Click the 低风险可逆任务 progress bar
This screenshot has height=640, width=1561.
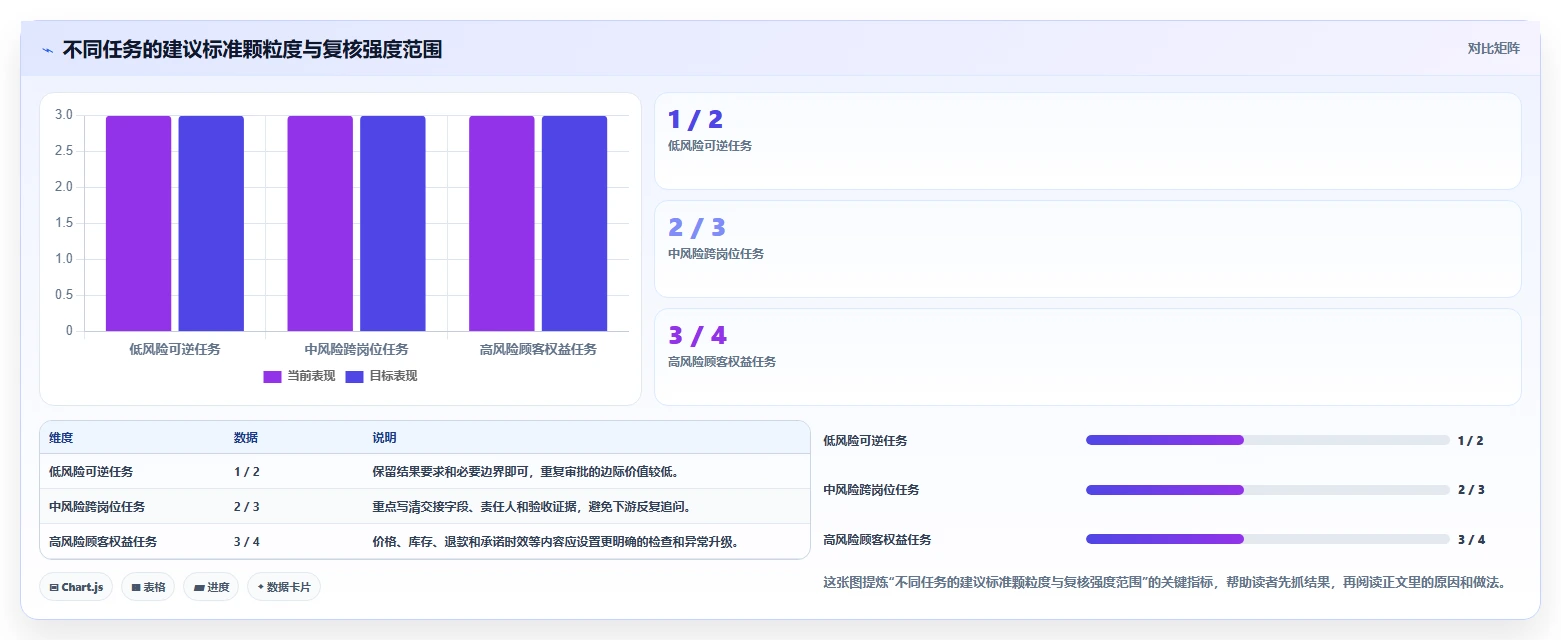click(1267, 440)
